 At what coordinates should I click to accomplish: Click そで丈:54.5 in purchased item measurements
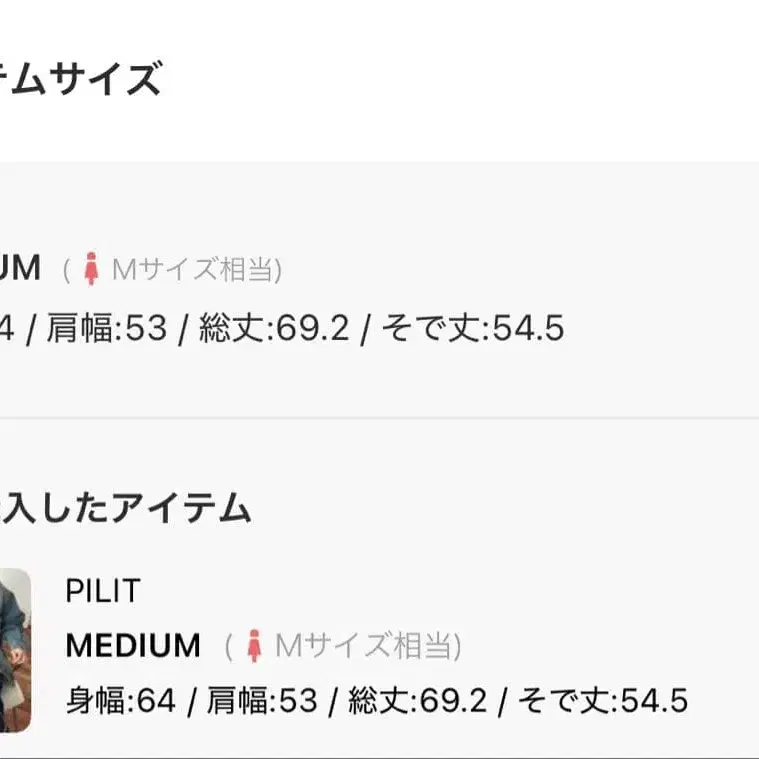click(603, 700)
